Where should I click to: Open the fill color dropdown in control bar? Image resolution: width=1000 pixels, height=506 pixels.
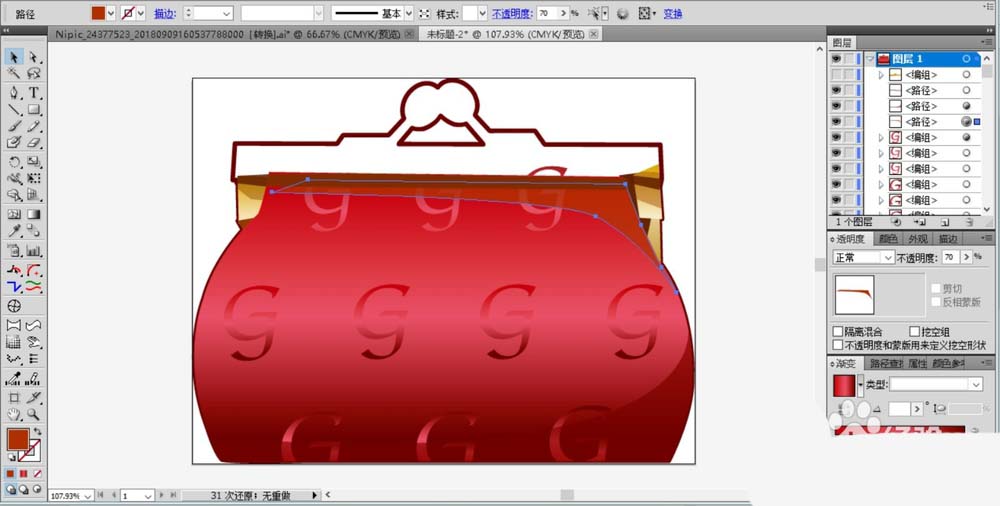(111, 13)
